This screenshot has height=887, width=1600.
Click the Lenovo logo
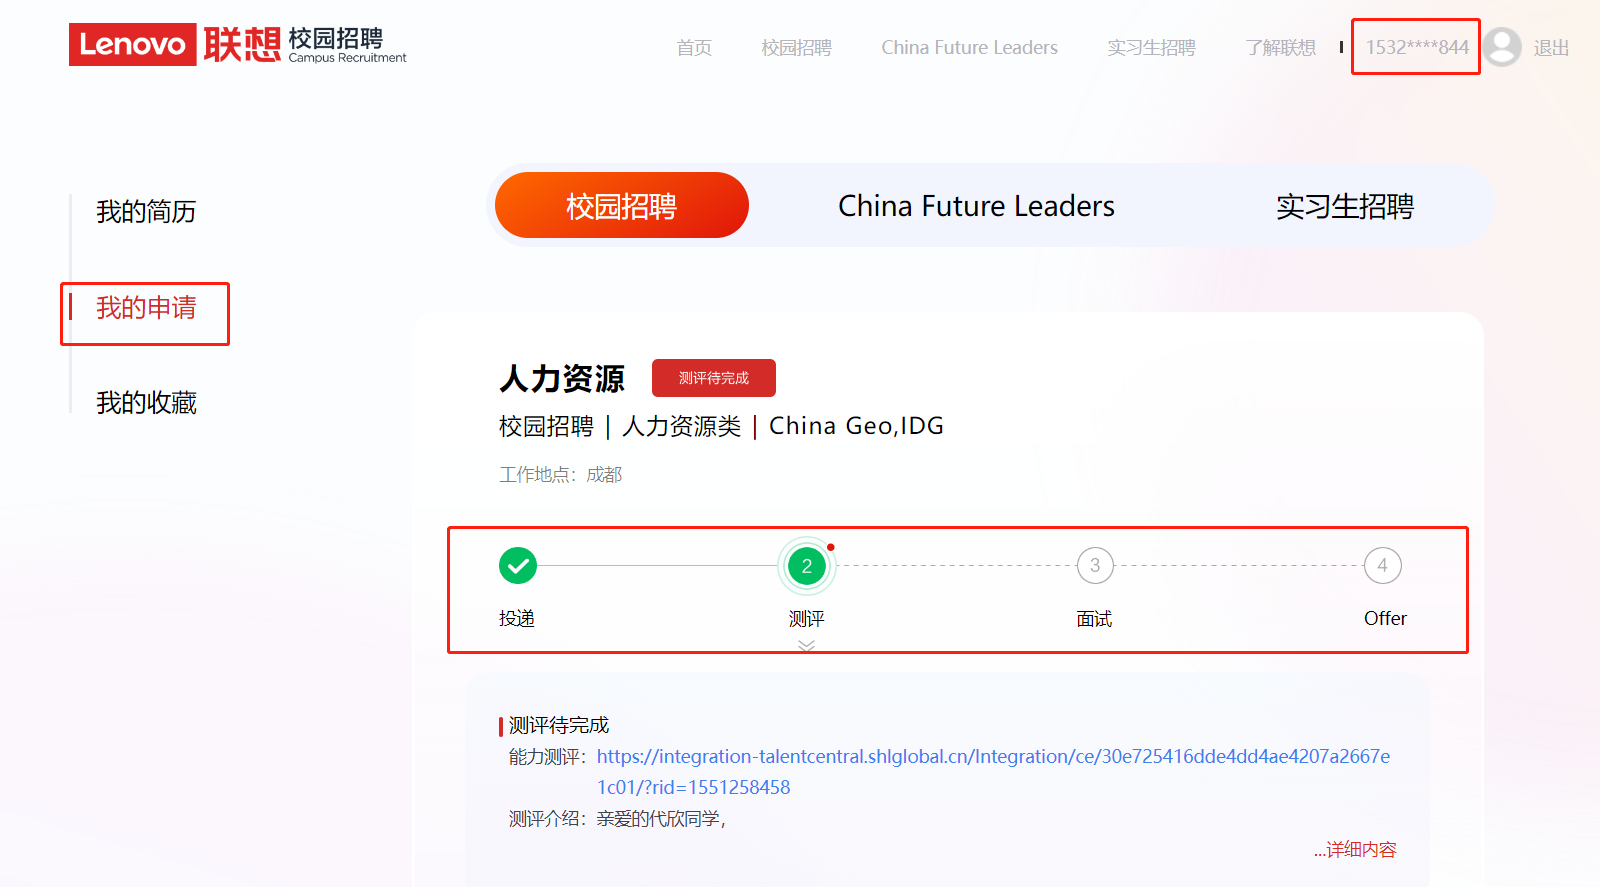133,45
